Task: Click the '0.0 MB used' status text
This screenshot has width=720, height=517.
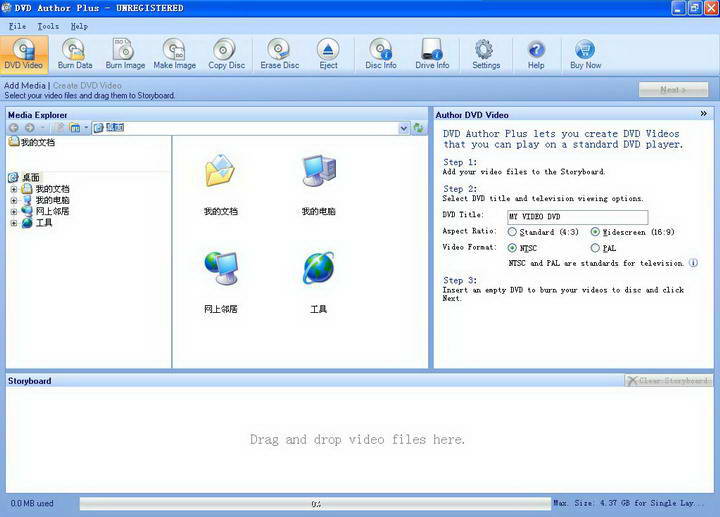Action: pos(32,503)
